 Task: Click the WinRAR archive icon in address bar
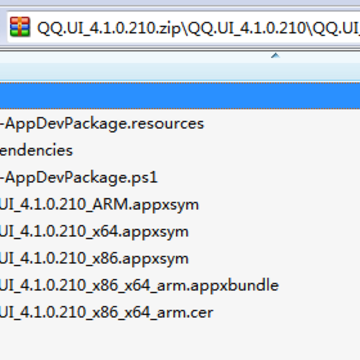pos(20,27)
